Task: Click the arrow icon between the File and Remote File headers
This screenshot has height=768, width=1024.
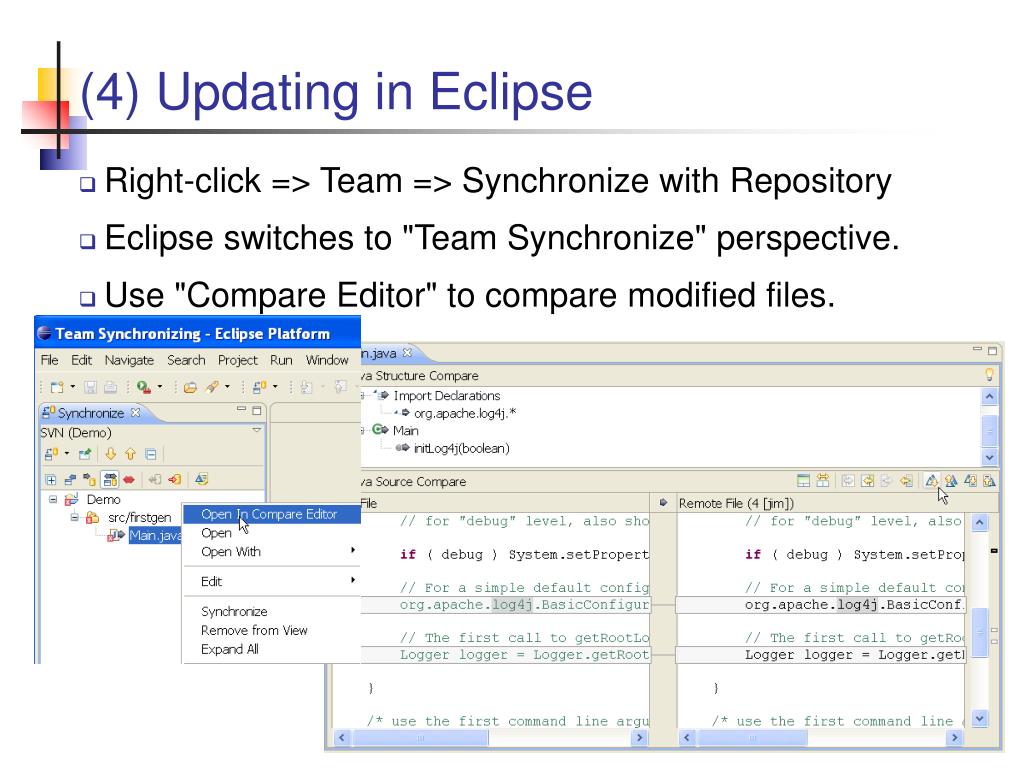Action: (664, 503)
